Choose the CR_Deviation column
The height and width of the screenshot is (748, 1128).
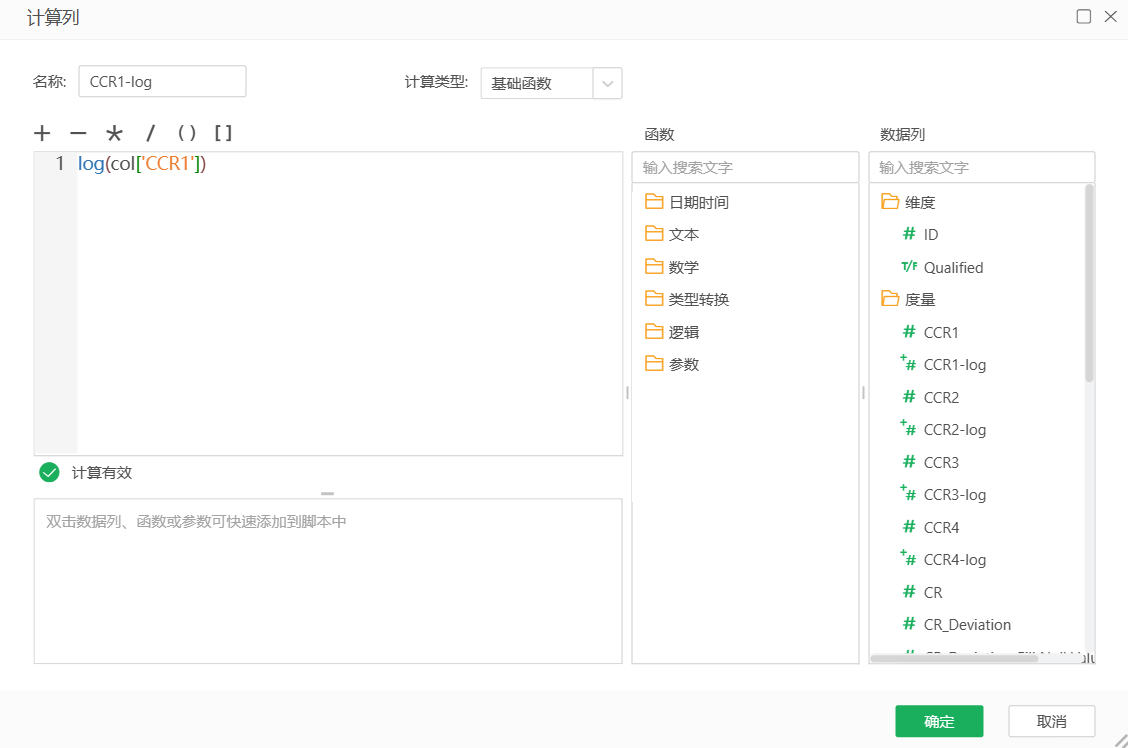pyautogui.click(x=967, y=625)
